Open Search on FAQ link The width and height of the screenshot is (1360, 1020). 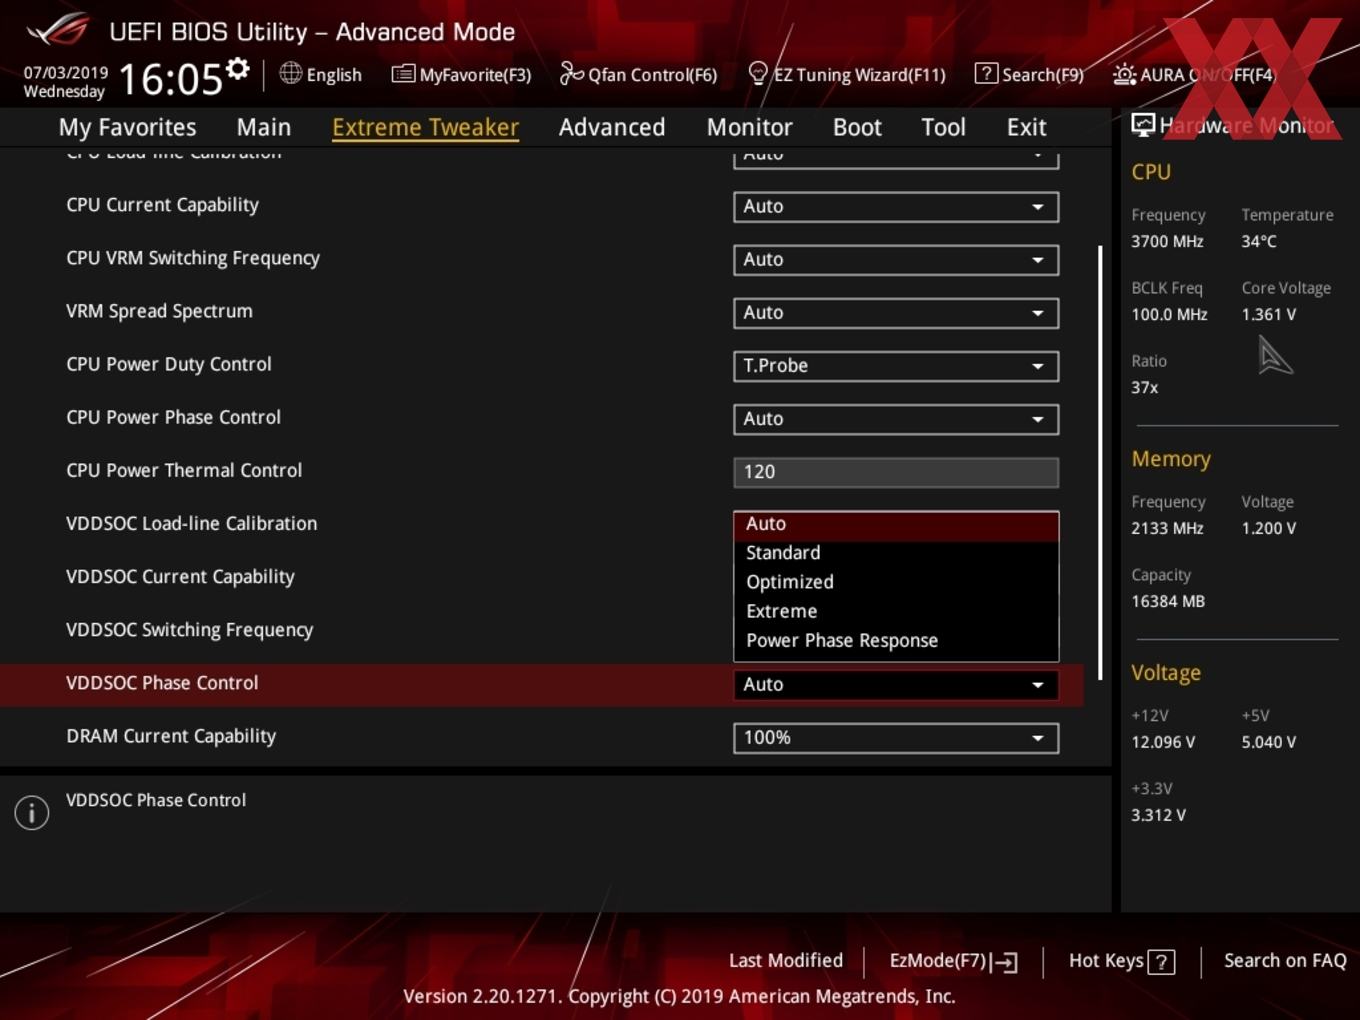[1285, 961]
